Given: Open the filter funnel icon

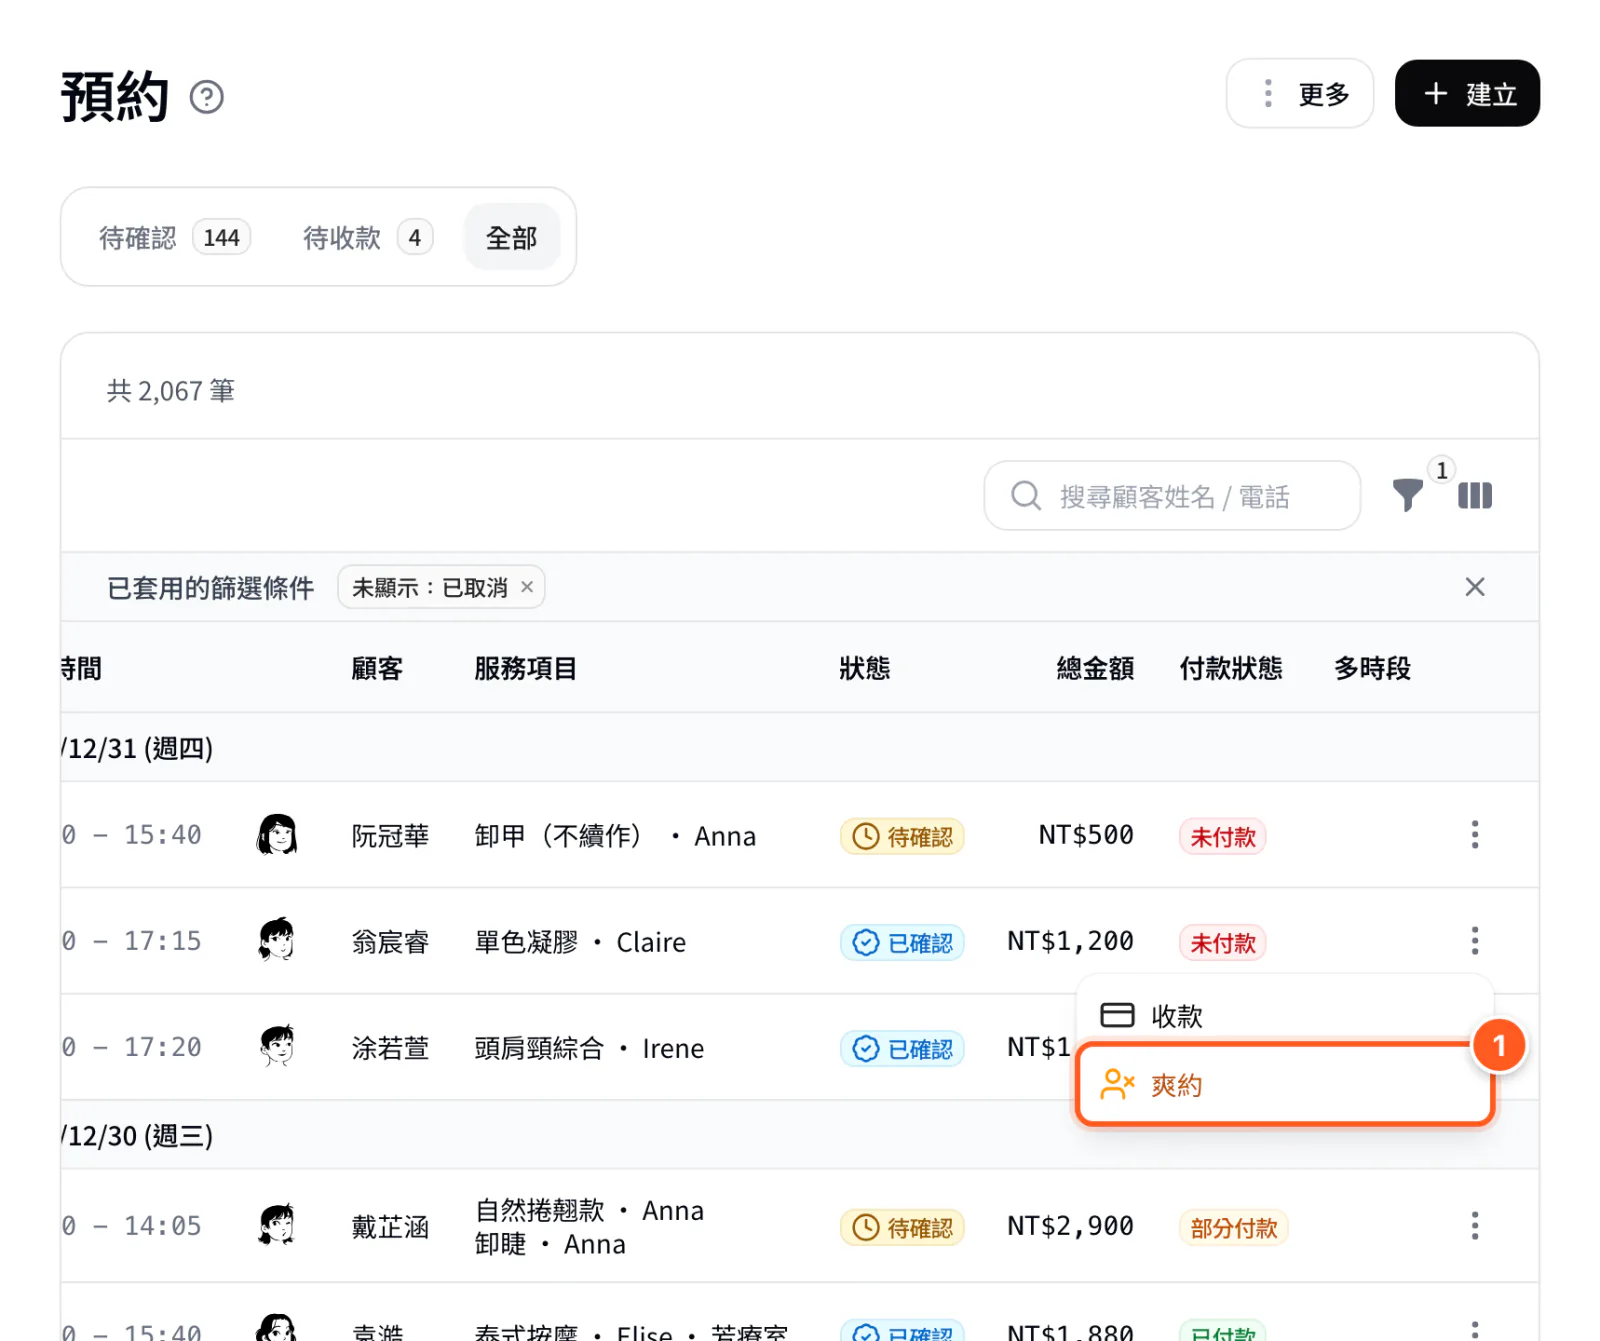Looking at the screenshot, I should click(x=1407, y=495).
